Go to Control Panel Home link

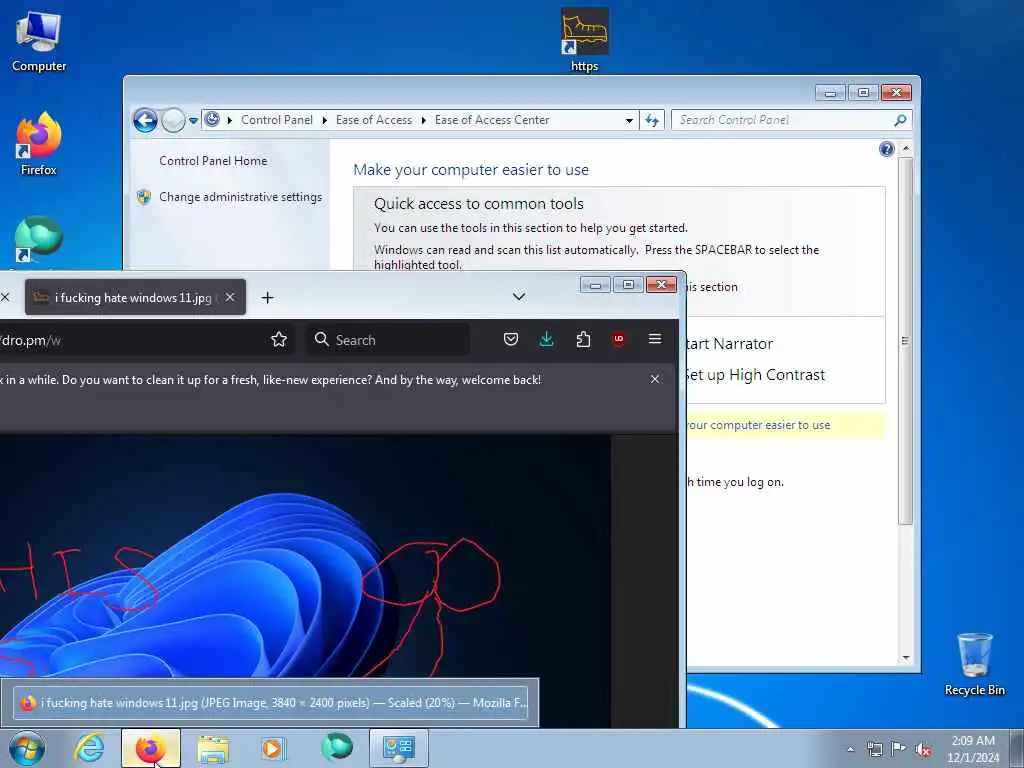click(213, 161)
